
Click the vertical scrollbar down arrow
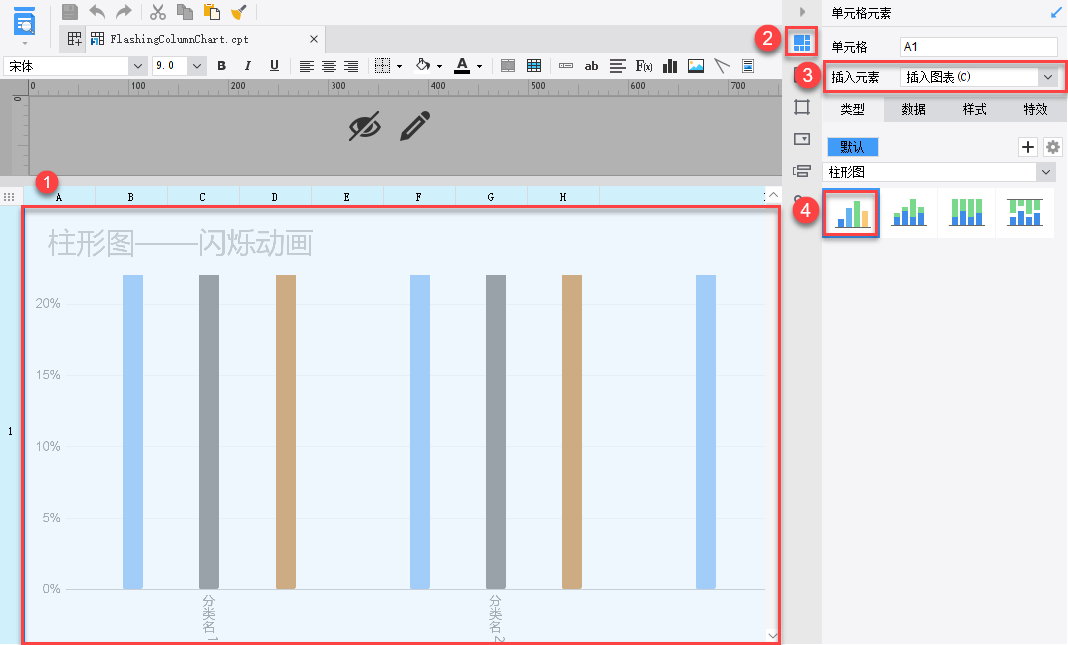point(773,635)
